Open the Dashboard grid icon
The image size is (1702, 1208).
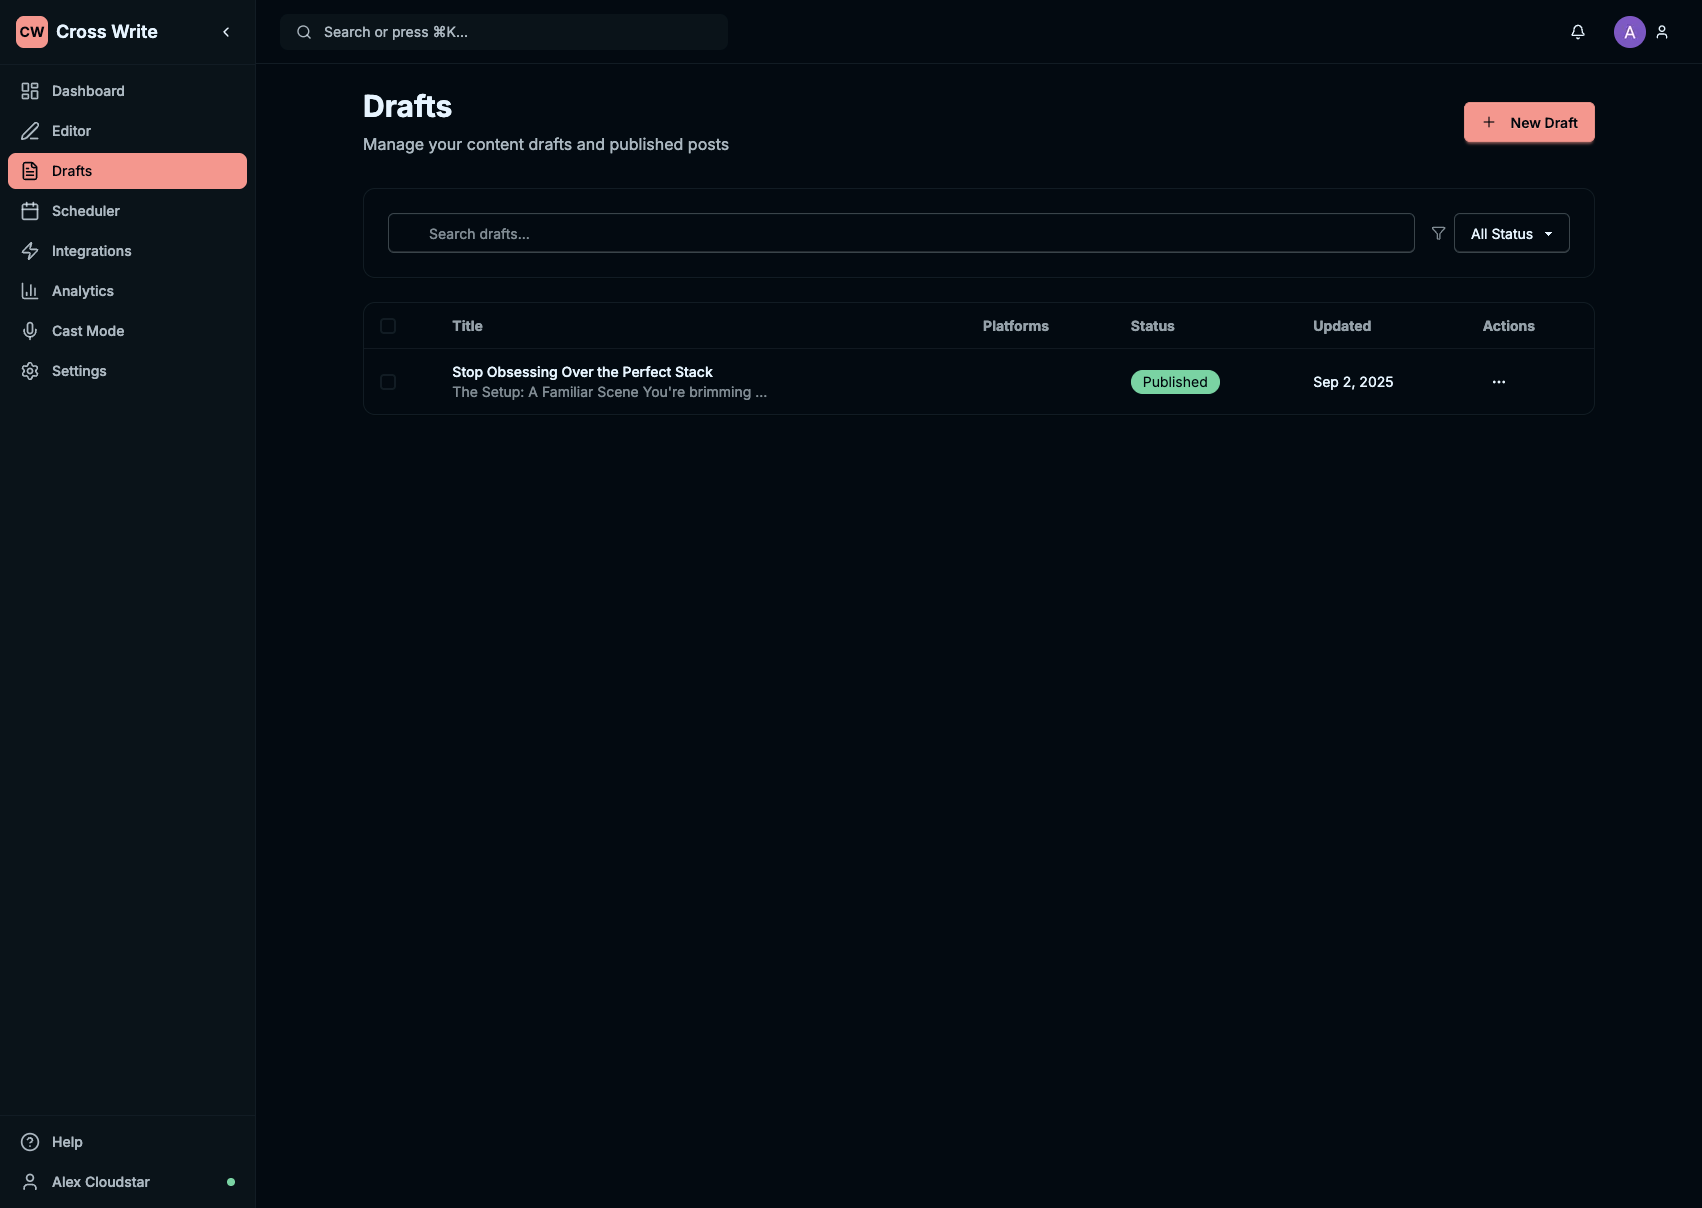point(30,91)
